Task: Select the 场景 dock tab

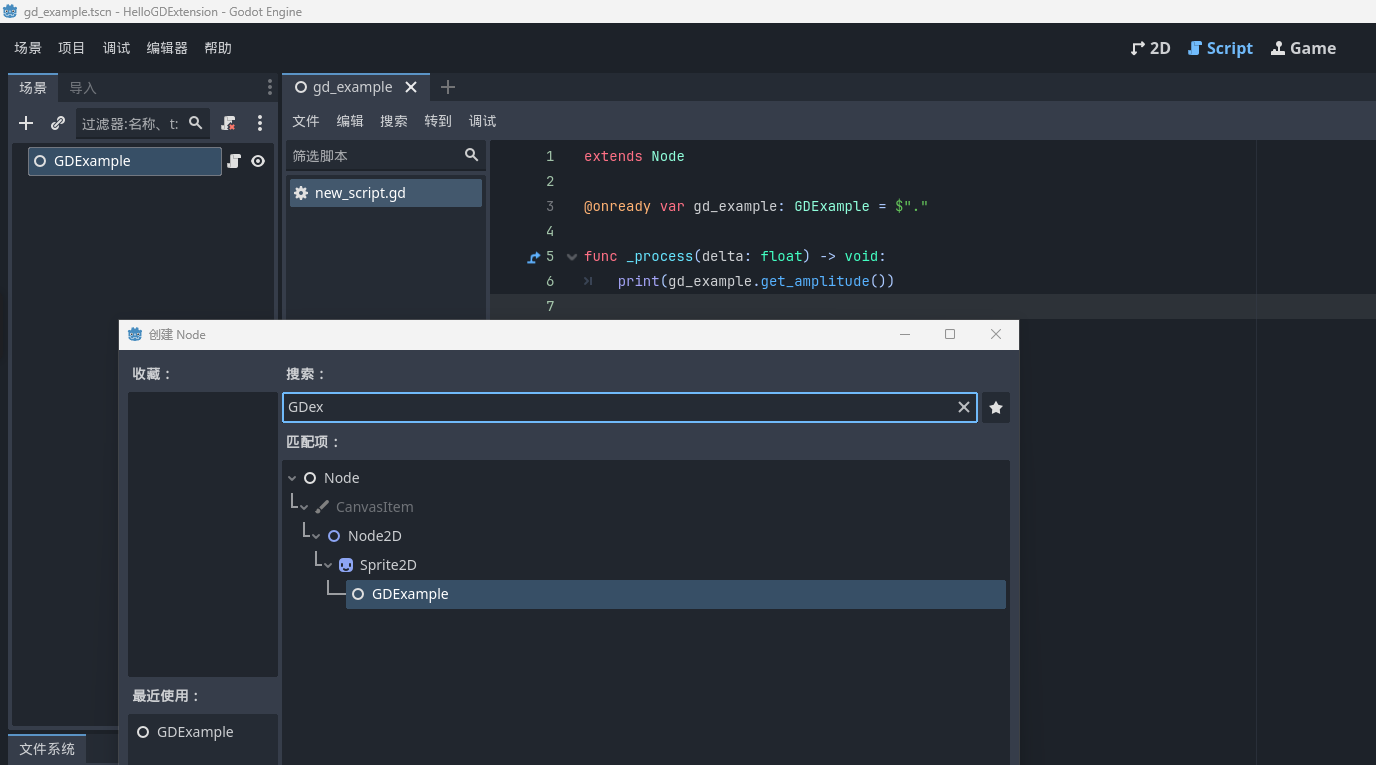Action: tap(33, 88)
